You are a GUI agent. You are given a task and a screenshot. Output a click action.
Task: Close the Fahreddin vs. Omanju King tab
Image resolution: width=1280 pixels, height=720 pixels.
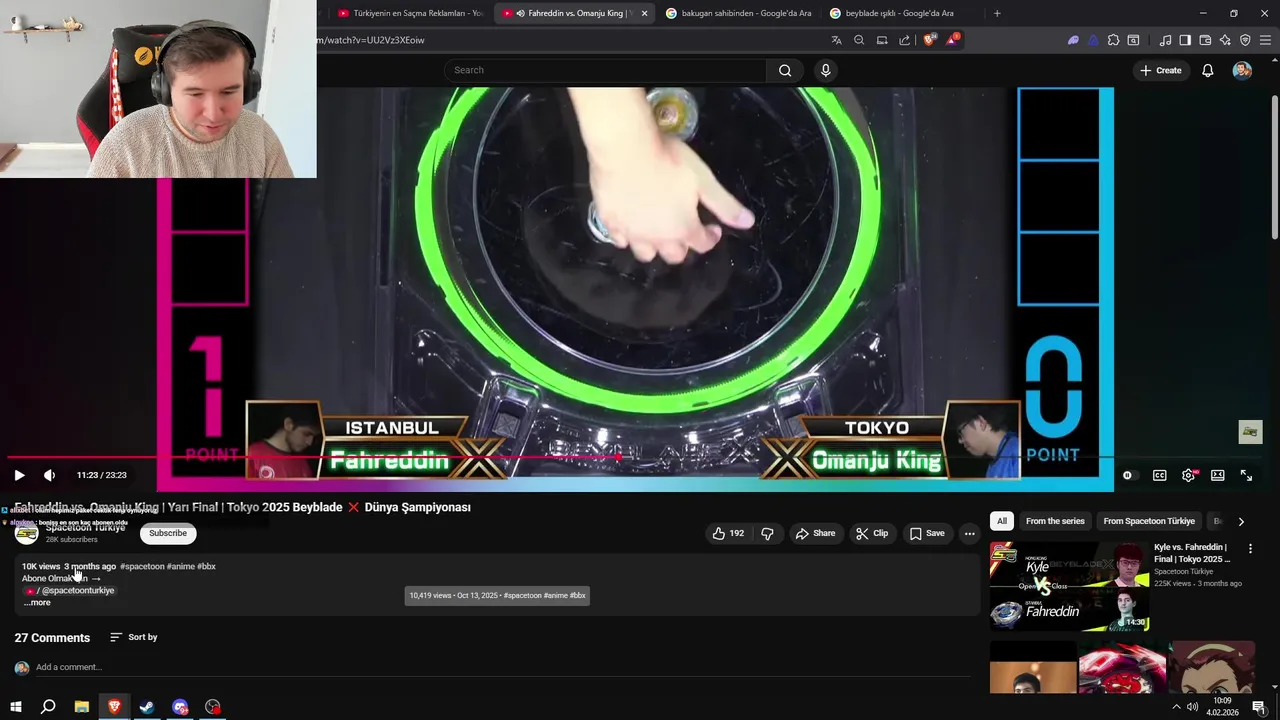644,13
